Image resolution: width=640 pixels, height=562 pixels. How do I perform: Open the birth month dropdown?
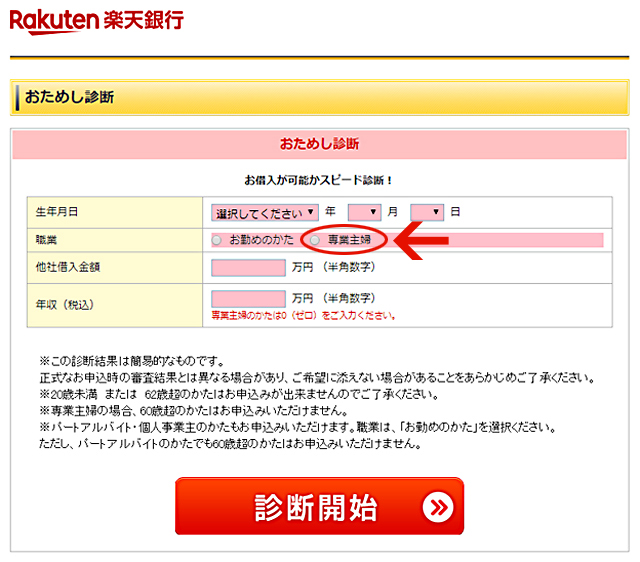364,212
